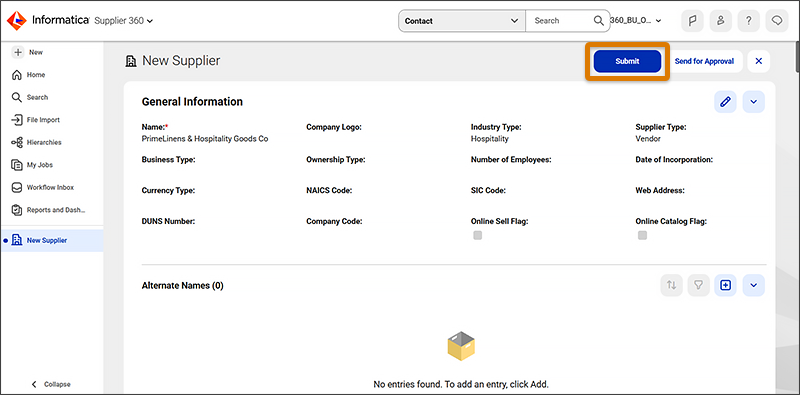Click the building icon beside page title
Viewport: 800px width, 395px height.
tap(131, 61)
